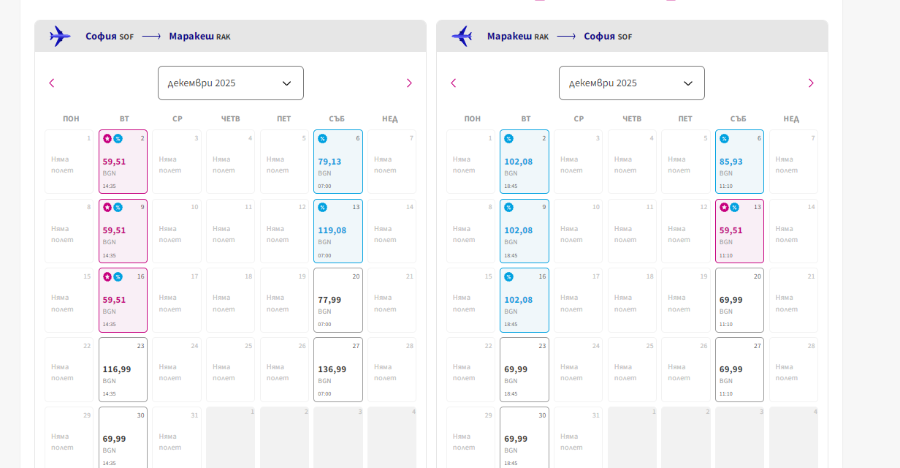Click the chevron in the return month selector
This screenshot has height=468, width=900.
coord(688,83)
